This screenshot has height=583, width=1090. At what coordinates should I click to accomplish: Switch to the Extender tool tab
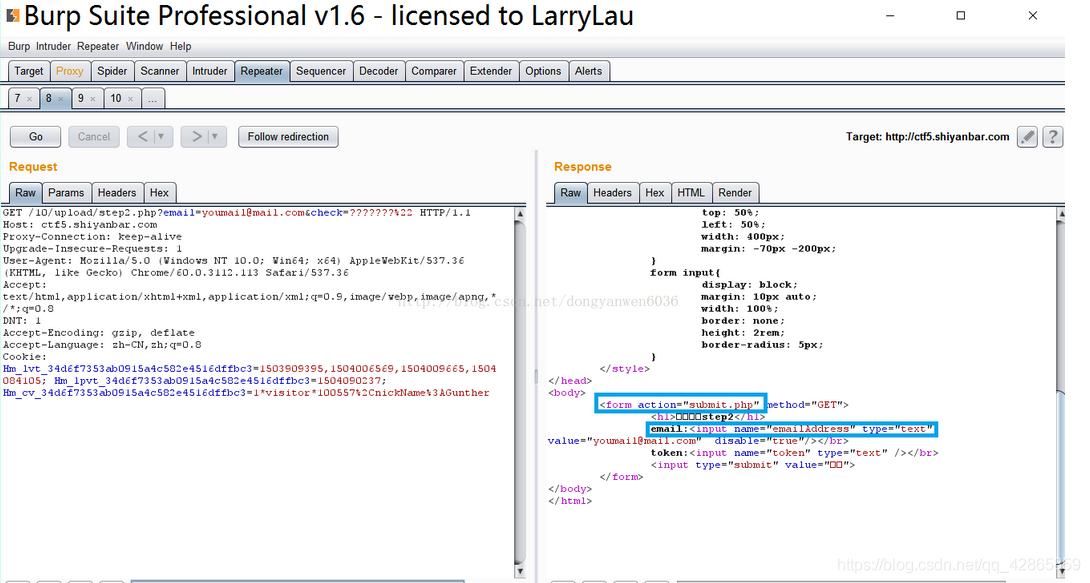(491, 71)
